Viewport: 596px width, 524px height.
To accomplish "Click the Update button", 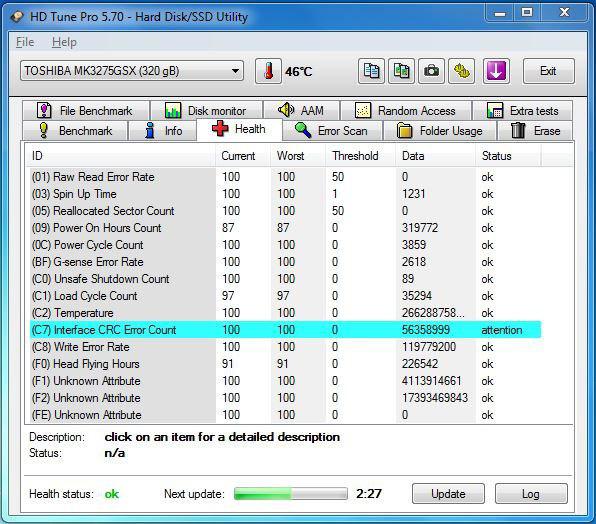I will (x=448, y=494).
